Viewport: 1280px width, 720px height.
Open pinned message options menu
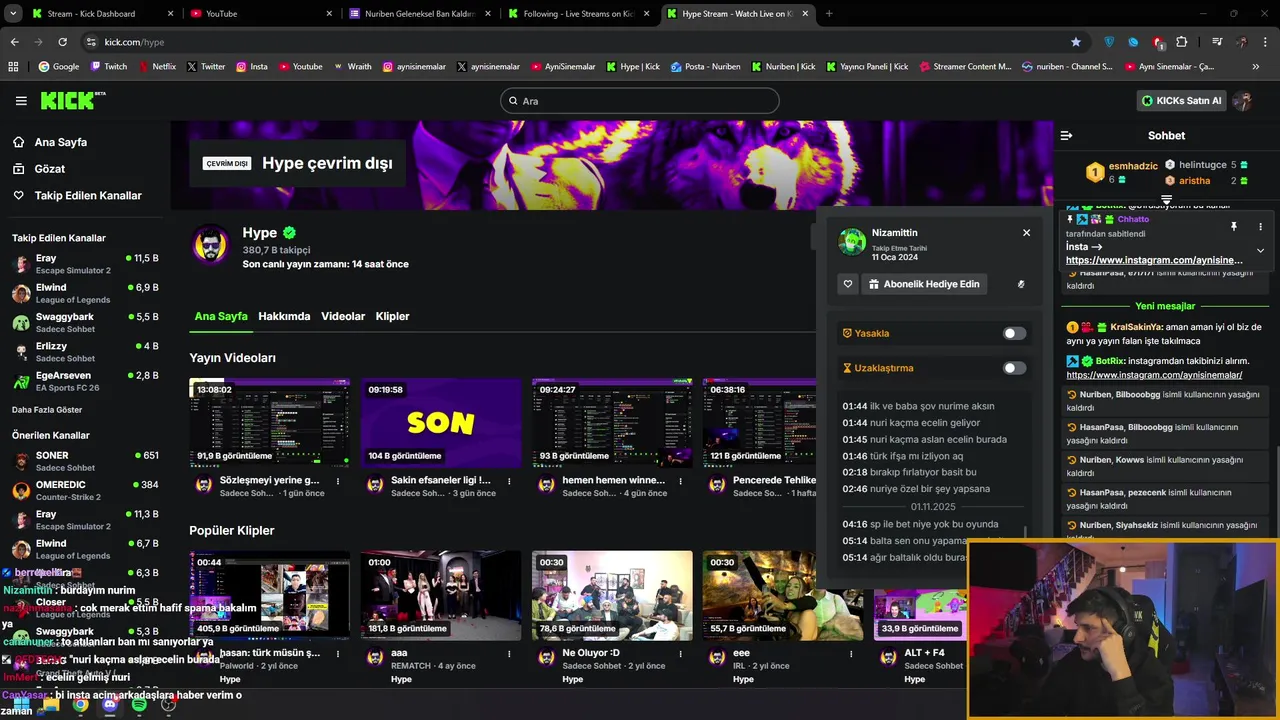pyautogui.click(x=1260, y=227)
